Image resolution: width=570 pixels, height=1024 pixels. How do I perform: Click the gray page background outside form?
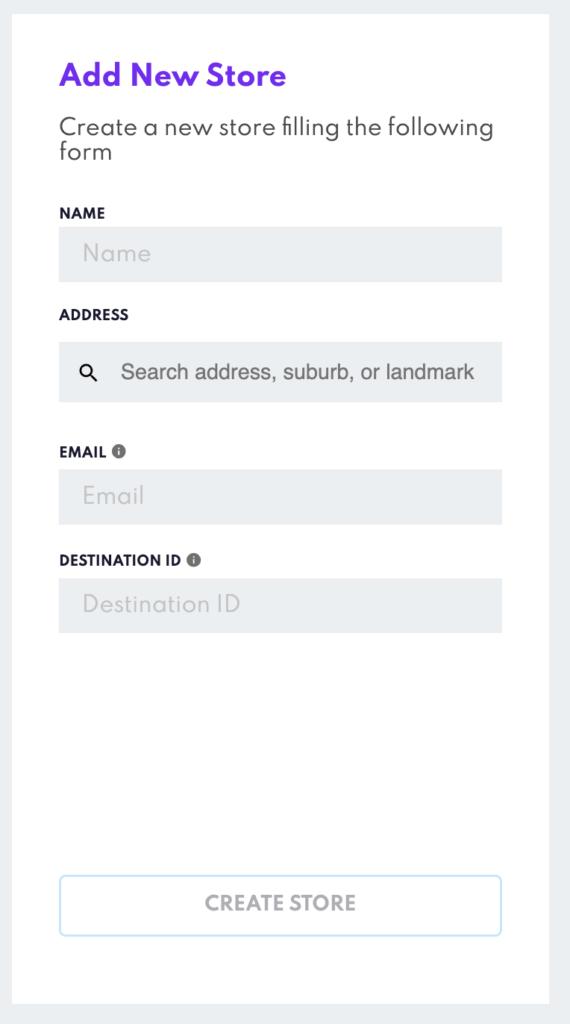(x=560, y=509)
